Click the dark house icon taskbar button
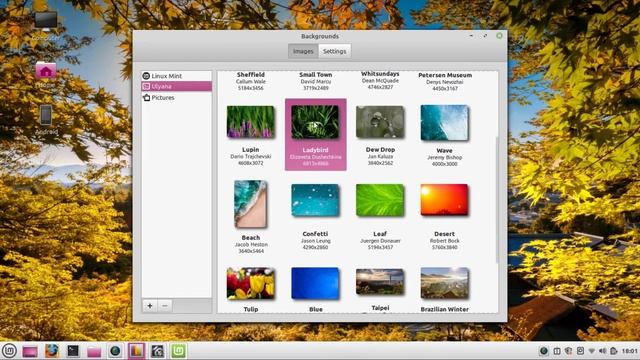 tap(158, 351)
